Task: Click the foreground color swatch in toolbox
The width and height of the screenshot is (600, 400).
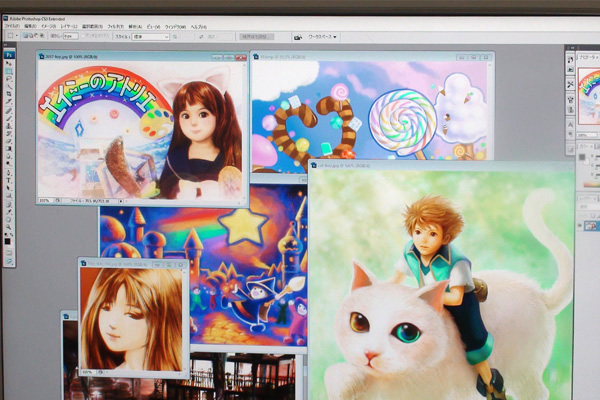Action: click(7, 242)
